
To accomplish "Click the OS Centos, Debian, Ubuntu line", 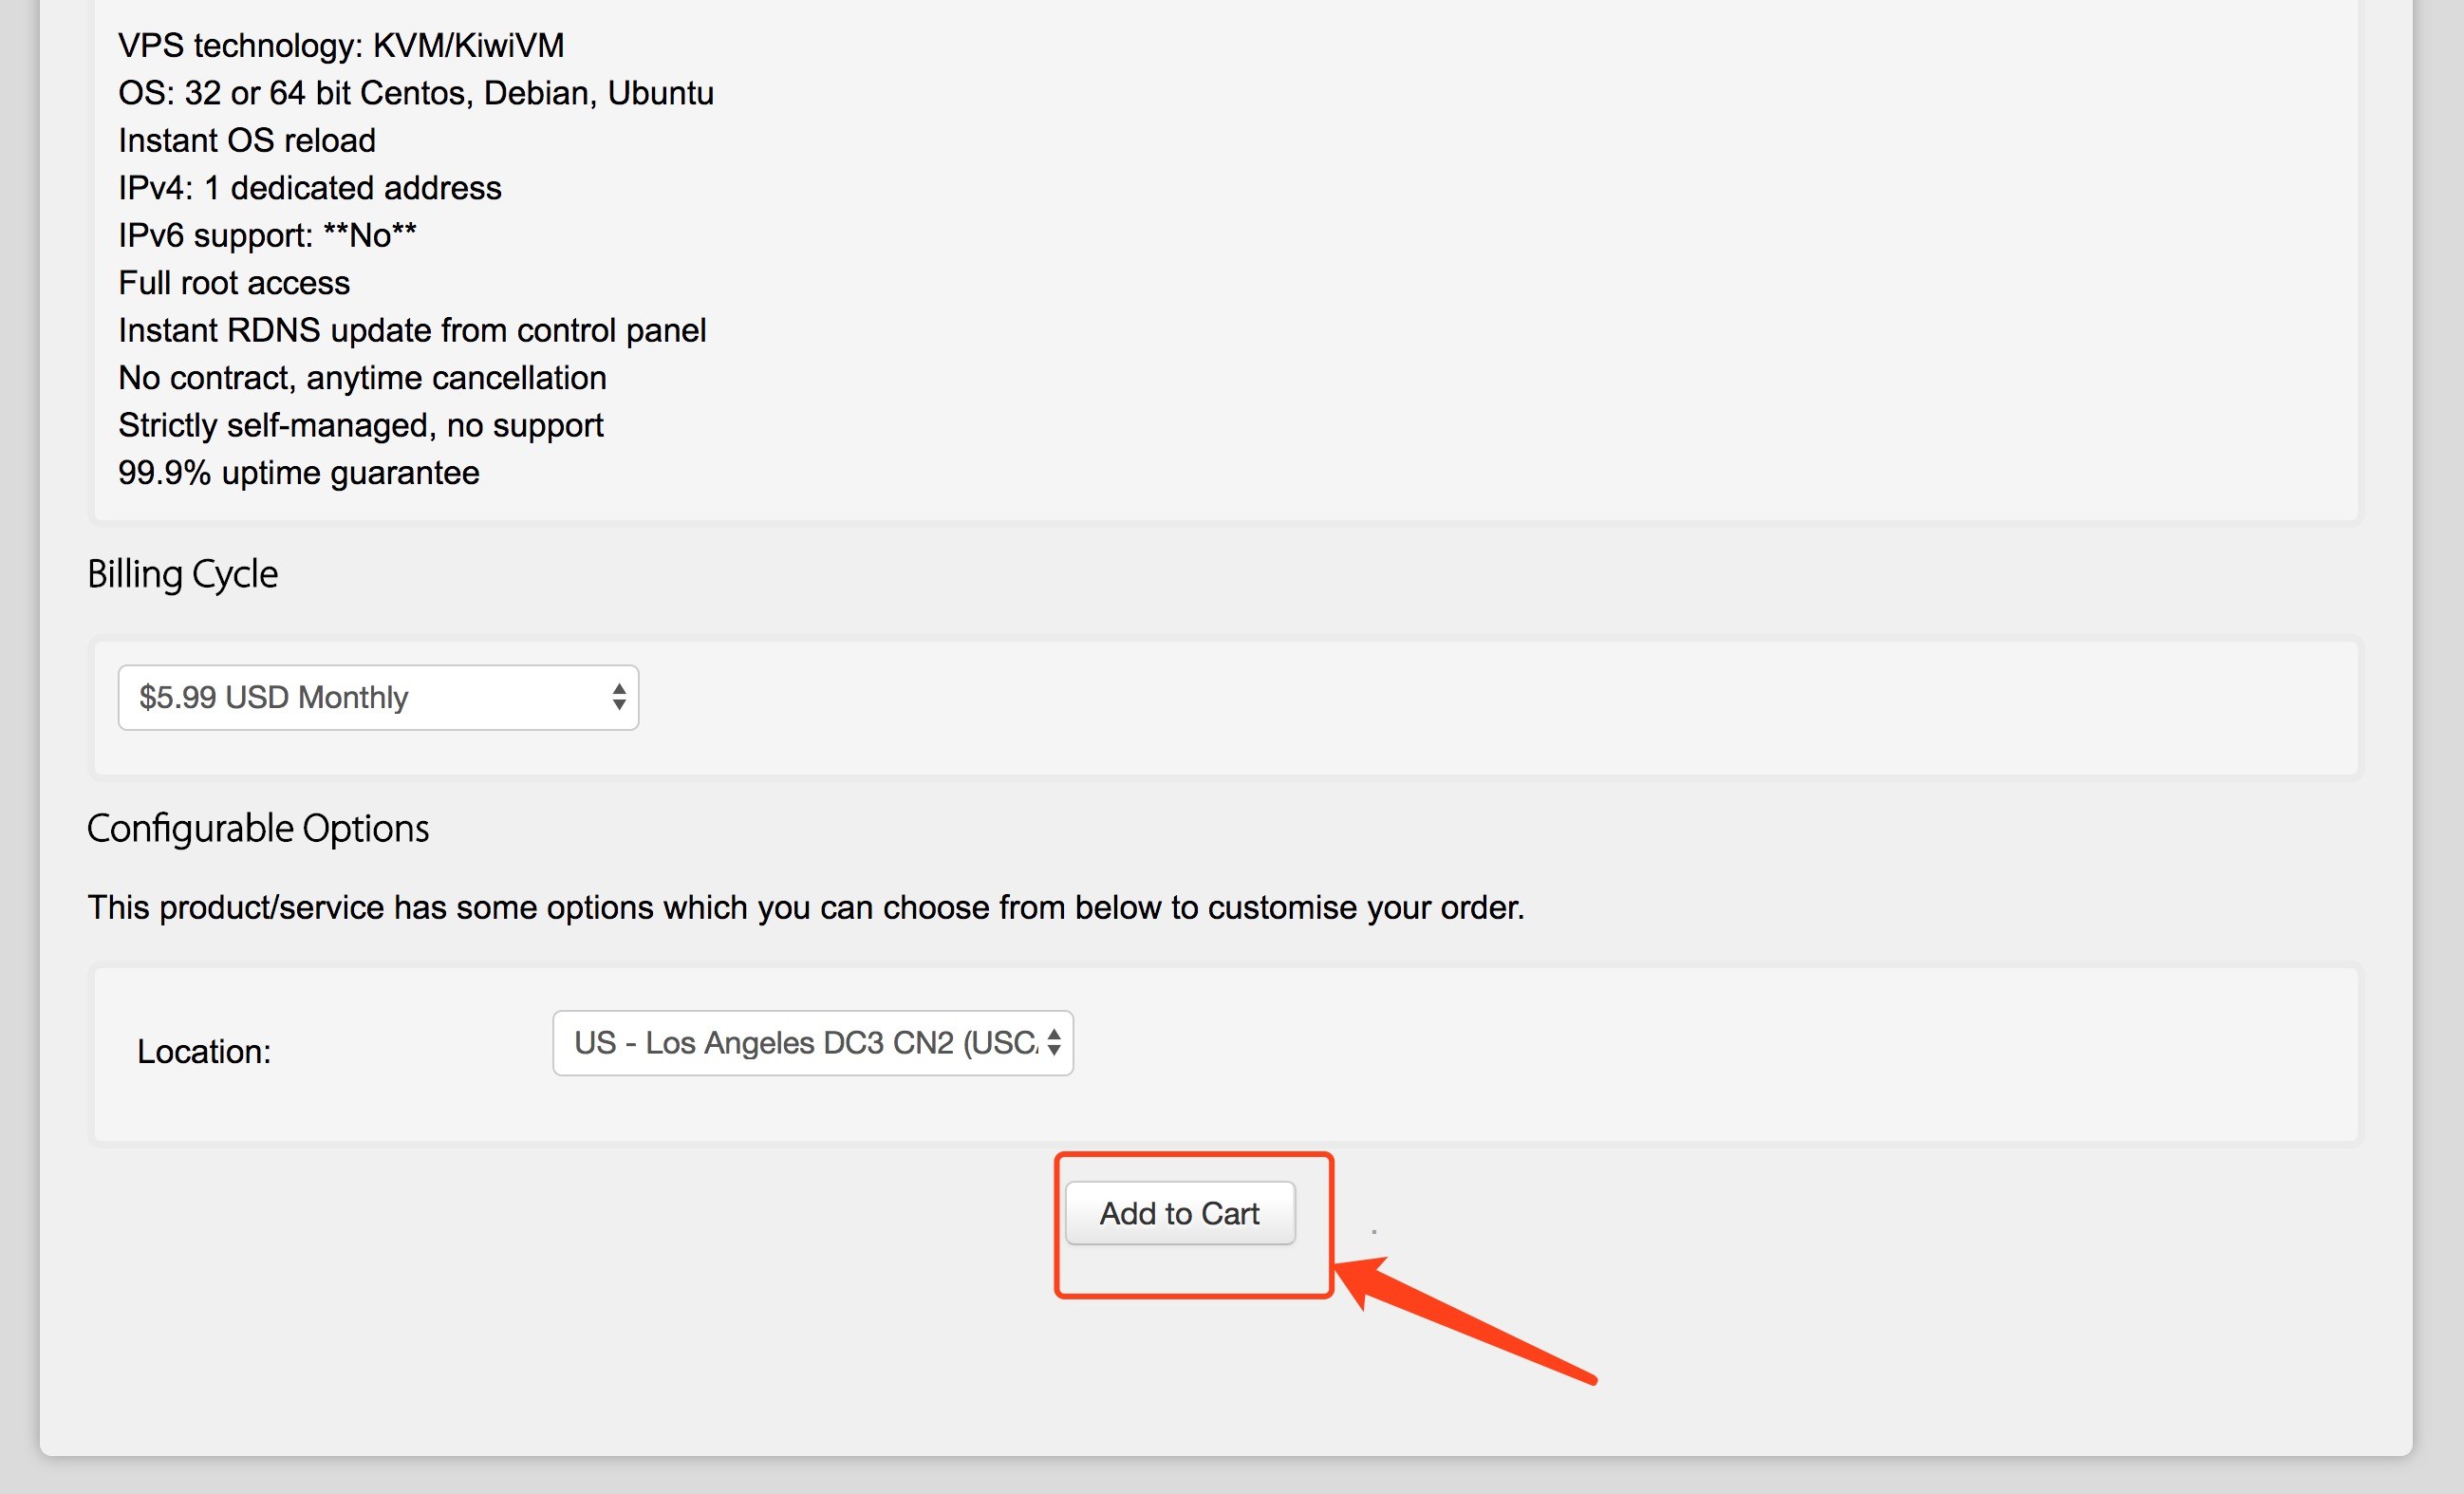I will 415,93.
